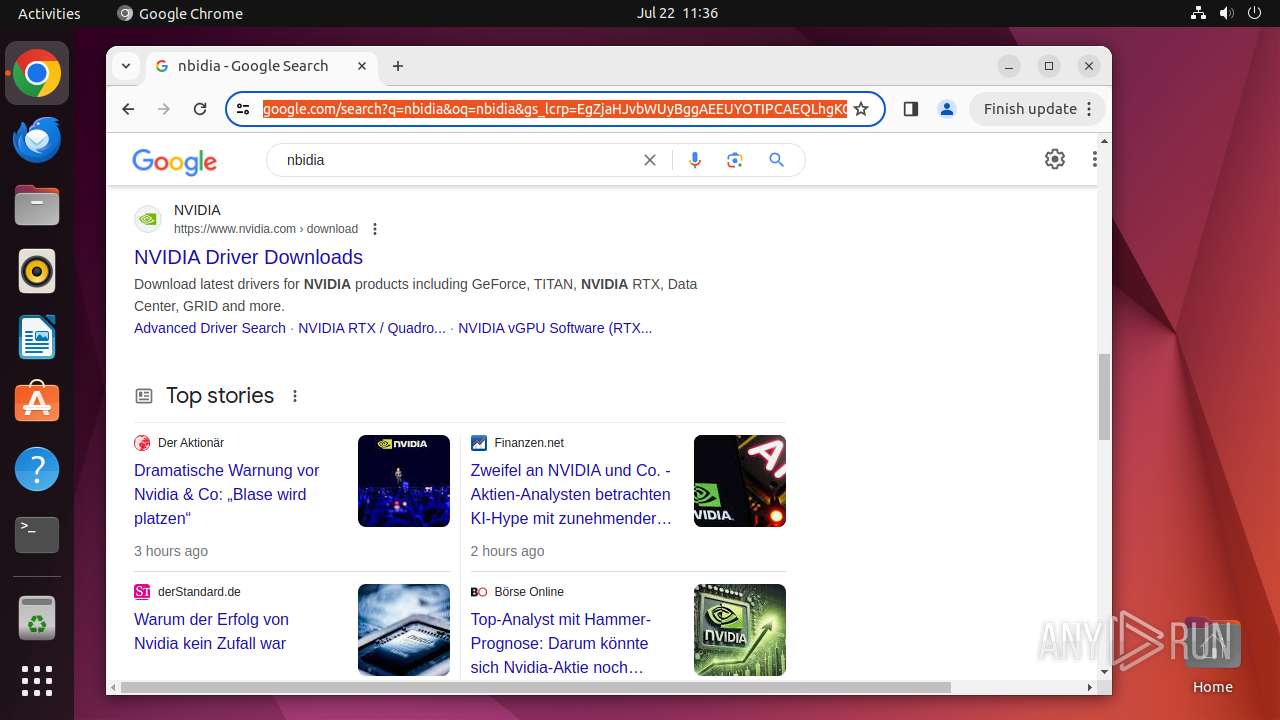
Task: Open Files from the Ubuntu dock
Action: [x=37, y=205]
